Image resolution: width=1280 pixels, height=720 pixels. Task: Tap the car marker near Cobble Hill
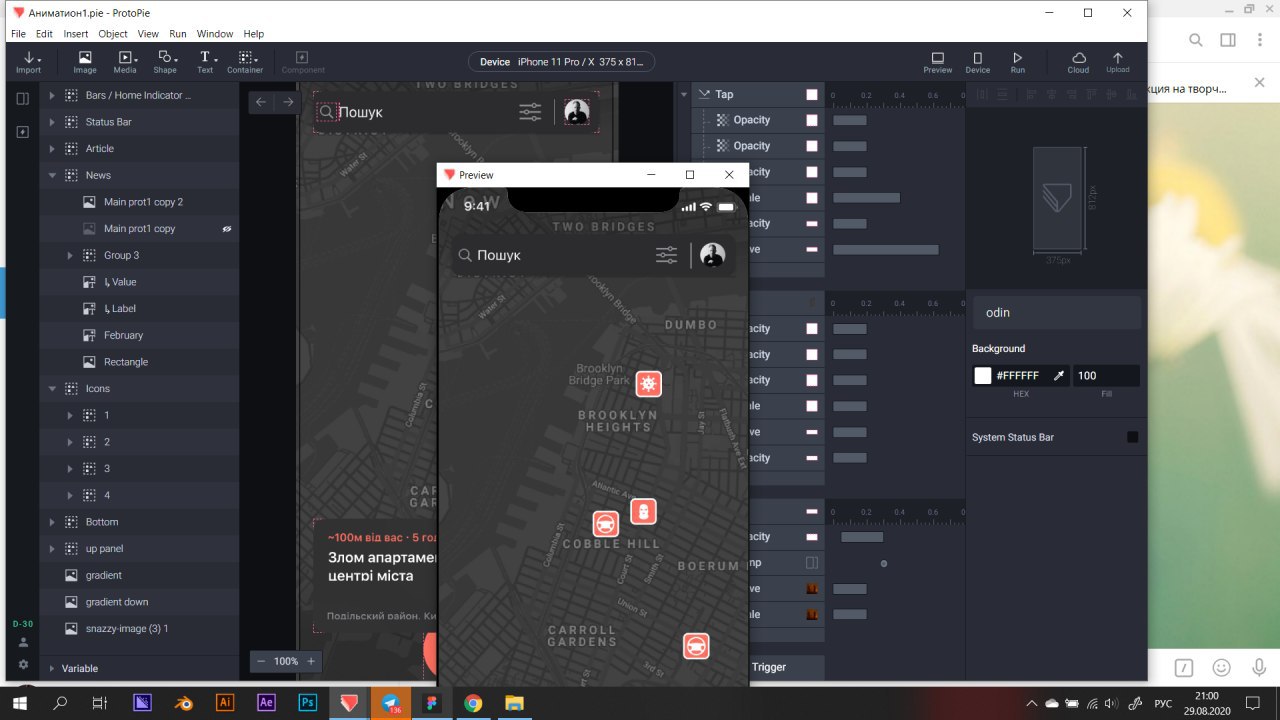pos(606,524)
